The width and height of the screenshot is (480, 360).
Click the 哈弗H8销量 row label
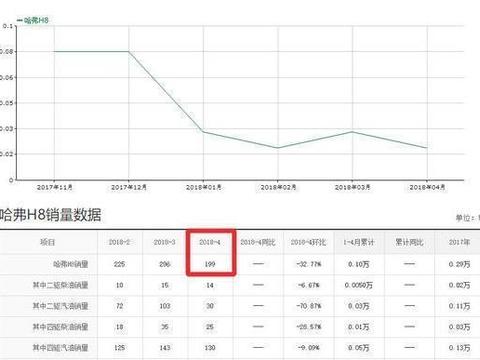pyautogui.click(x=71, y=264)
